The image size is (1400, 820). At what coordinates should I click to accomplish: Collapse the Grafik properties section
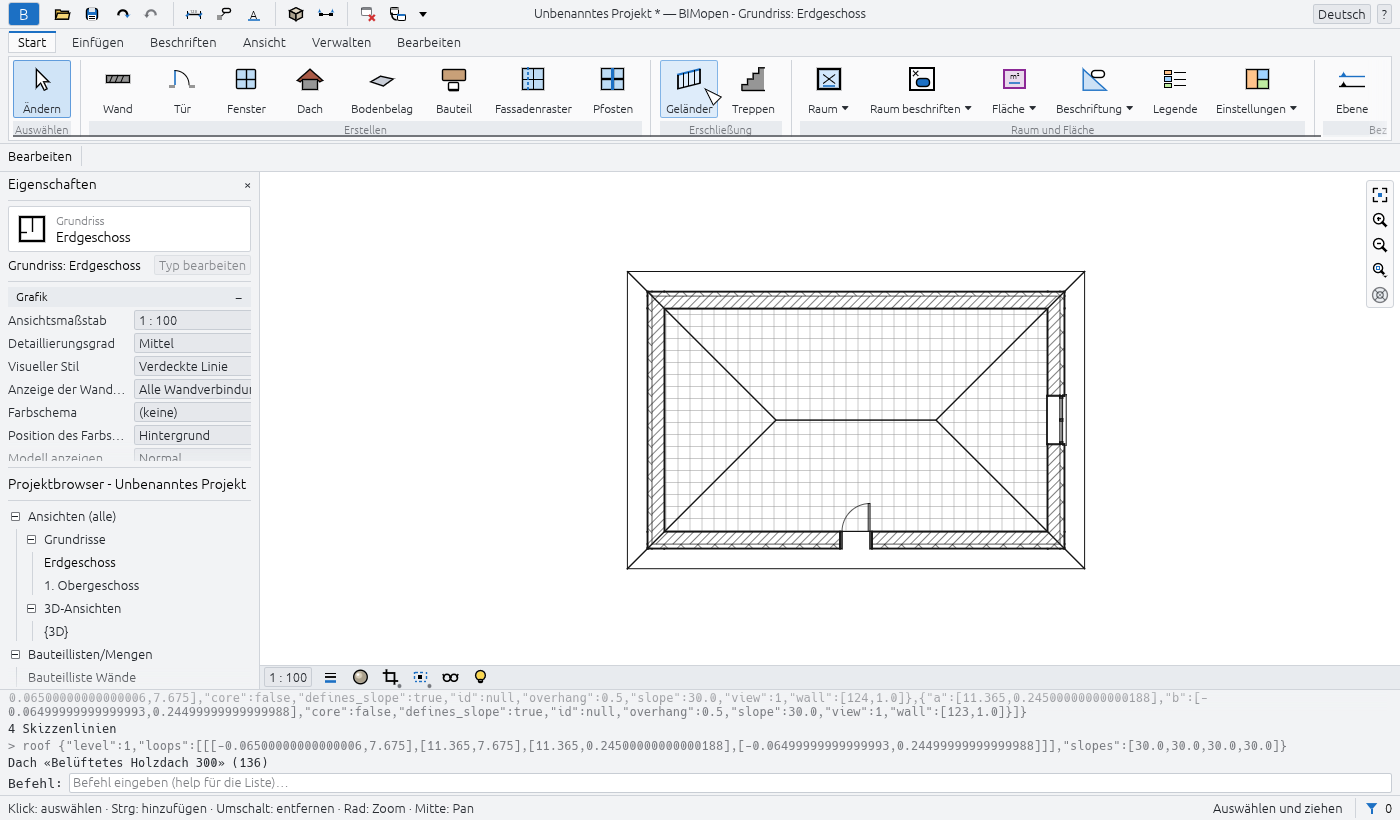238,297
